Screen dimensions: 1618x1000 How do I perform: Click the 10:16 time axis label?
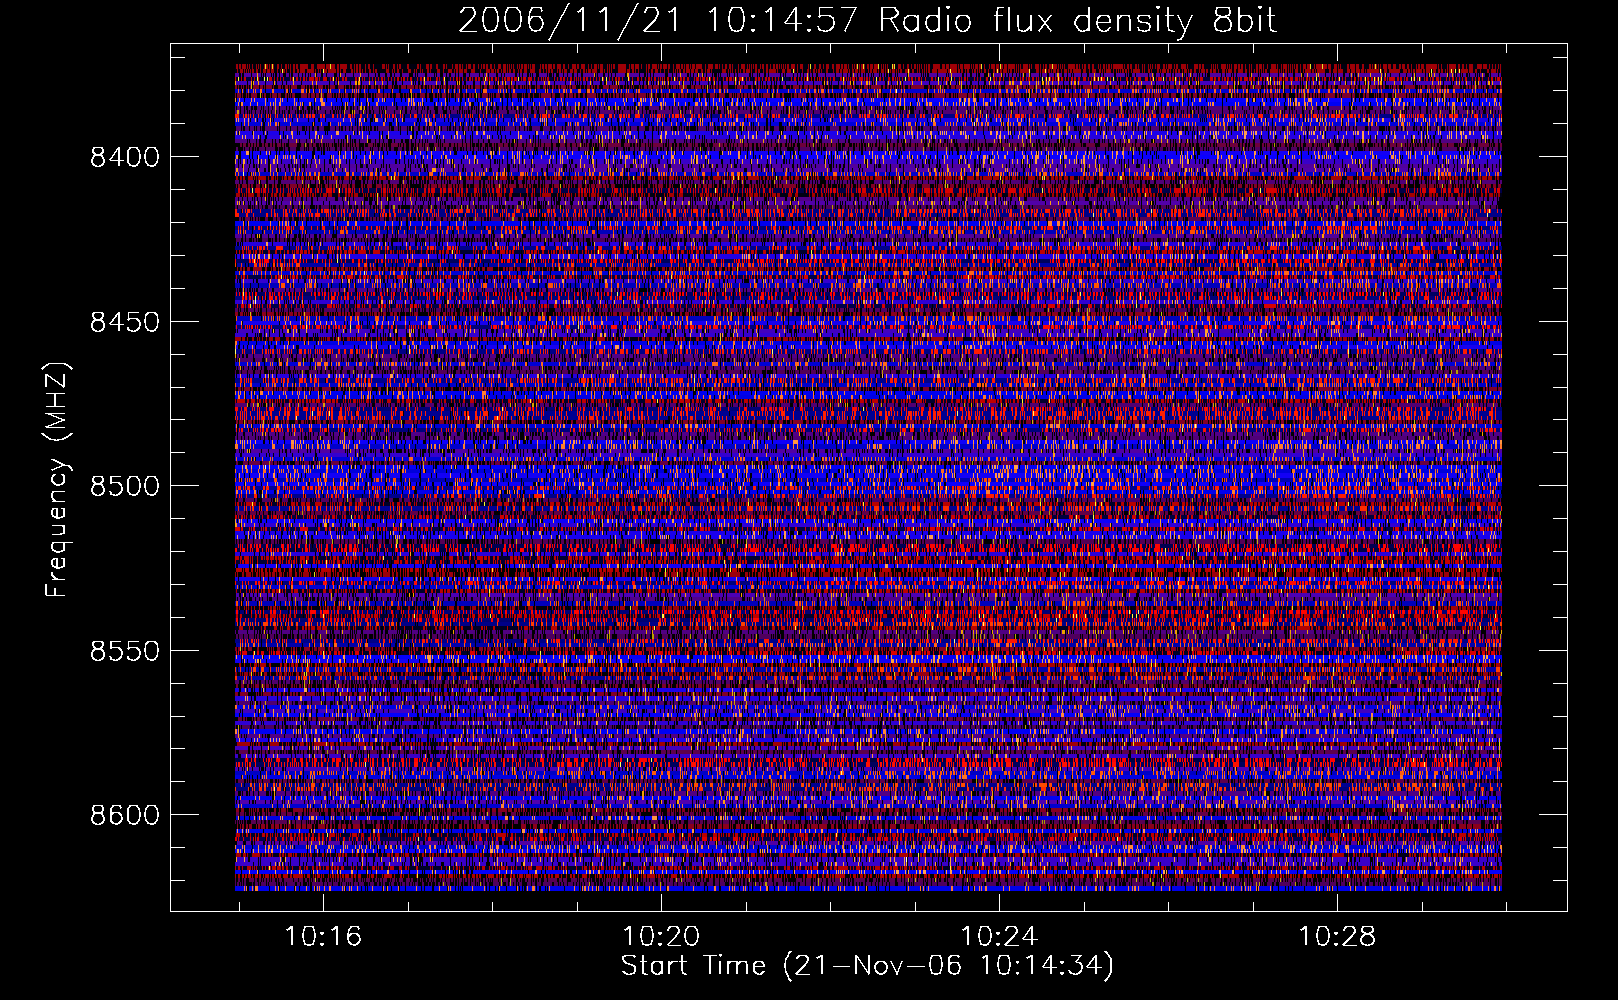(323, 937)
